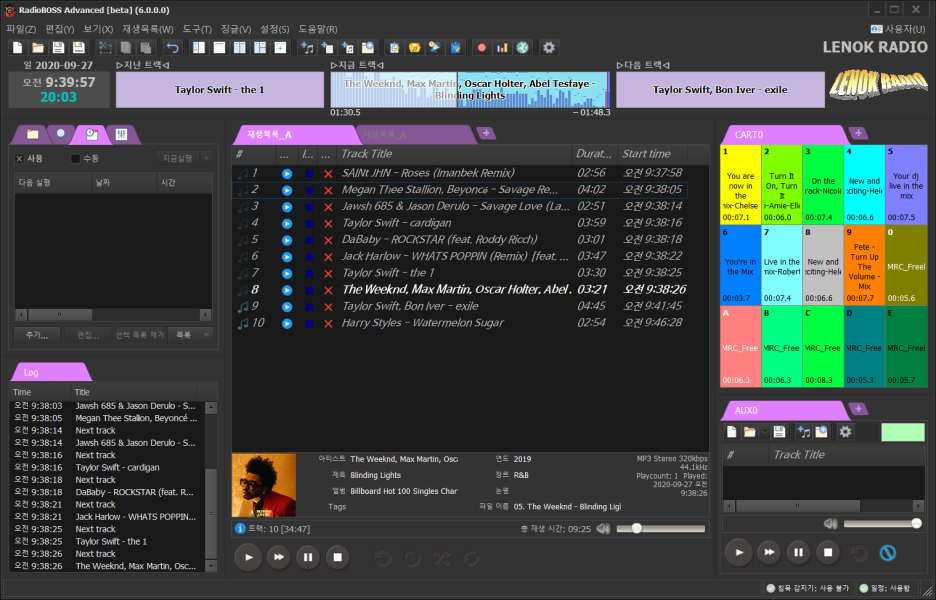
Task: Click the orange music folder icon in toolbar
Action: (x=414, y=48)
